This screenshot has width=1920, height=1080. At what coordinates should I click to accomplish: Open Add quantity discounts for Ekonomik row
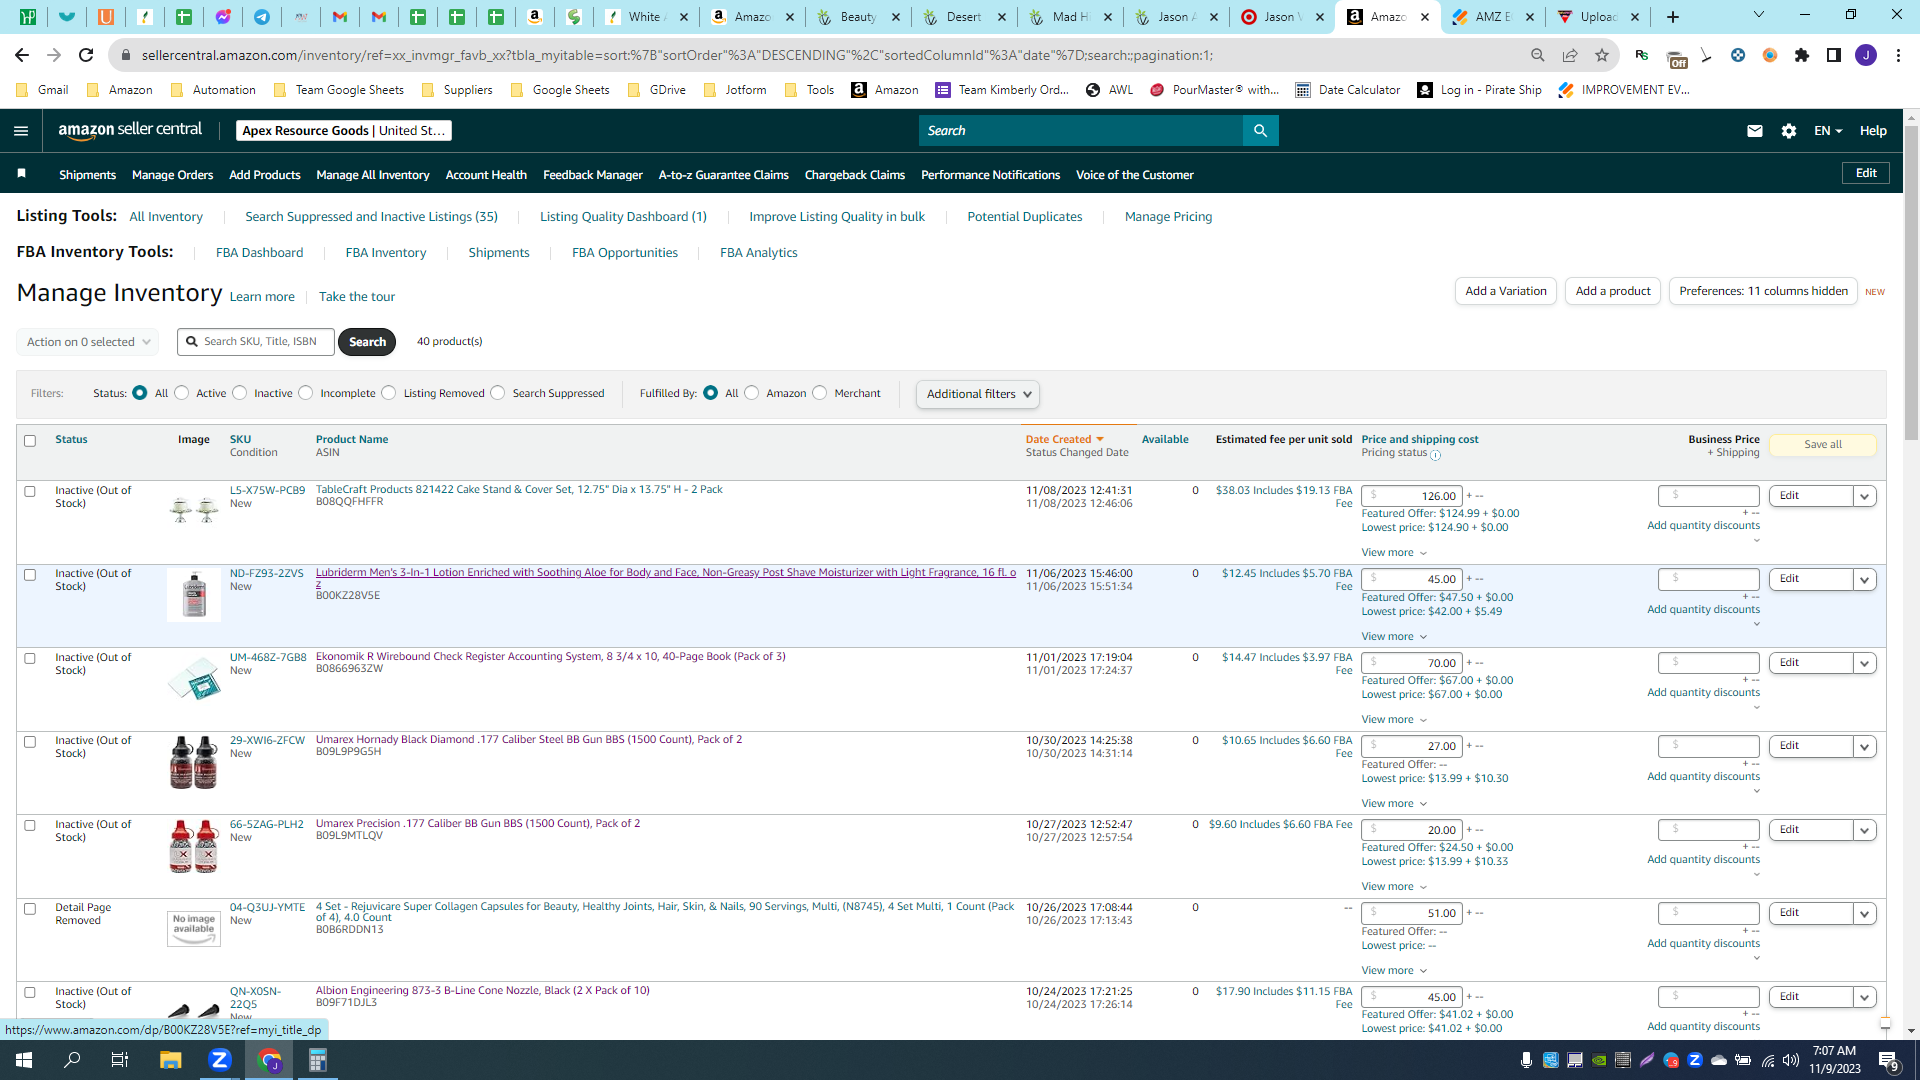click(x=1704, y=693)
